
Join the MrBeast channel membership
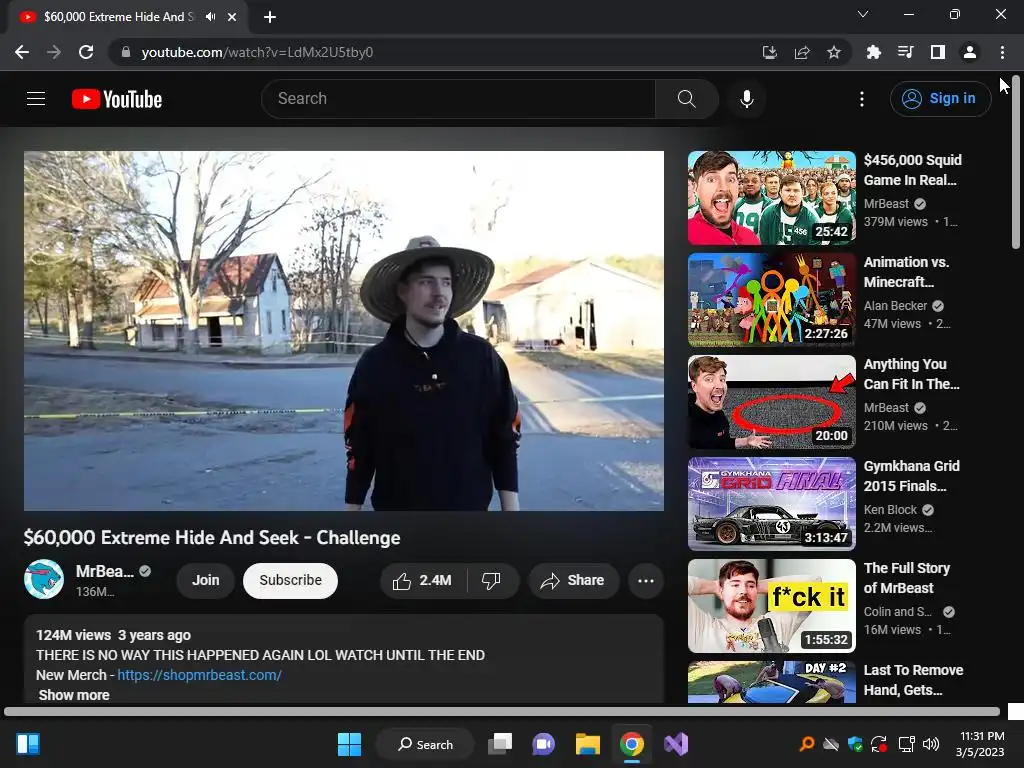pos(205,581)
